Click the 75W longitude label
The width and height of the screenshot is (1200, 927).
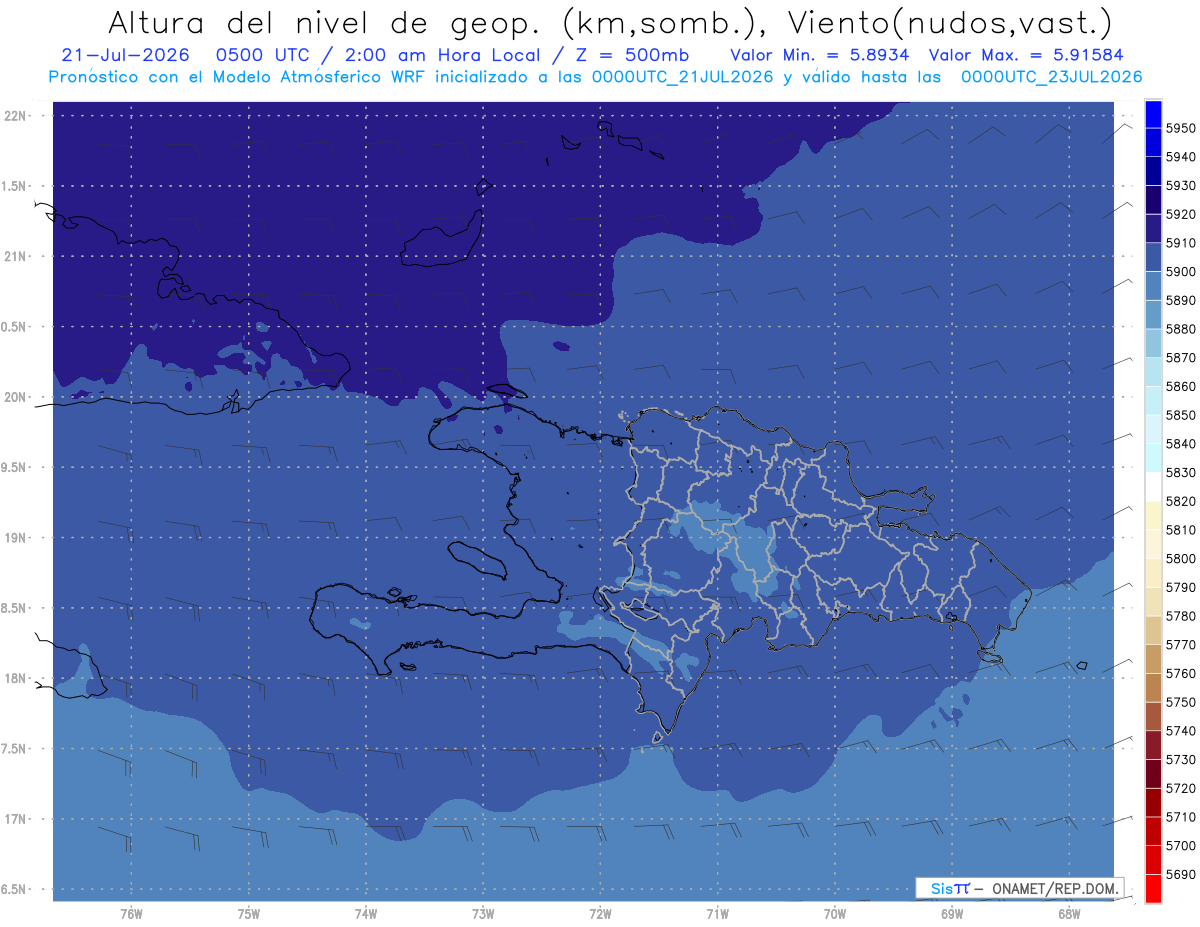point(249,913)
